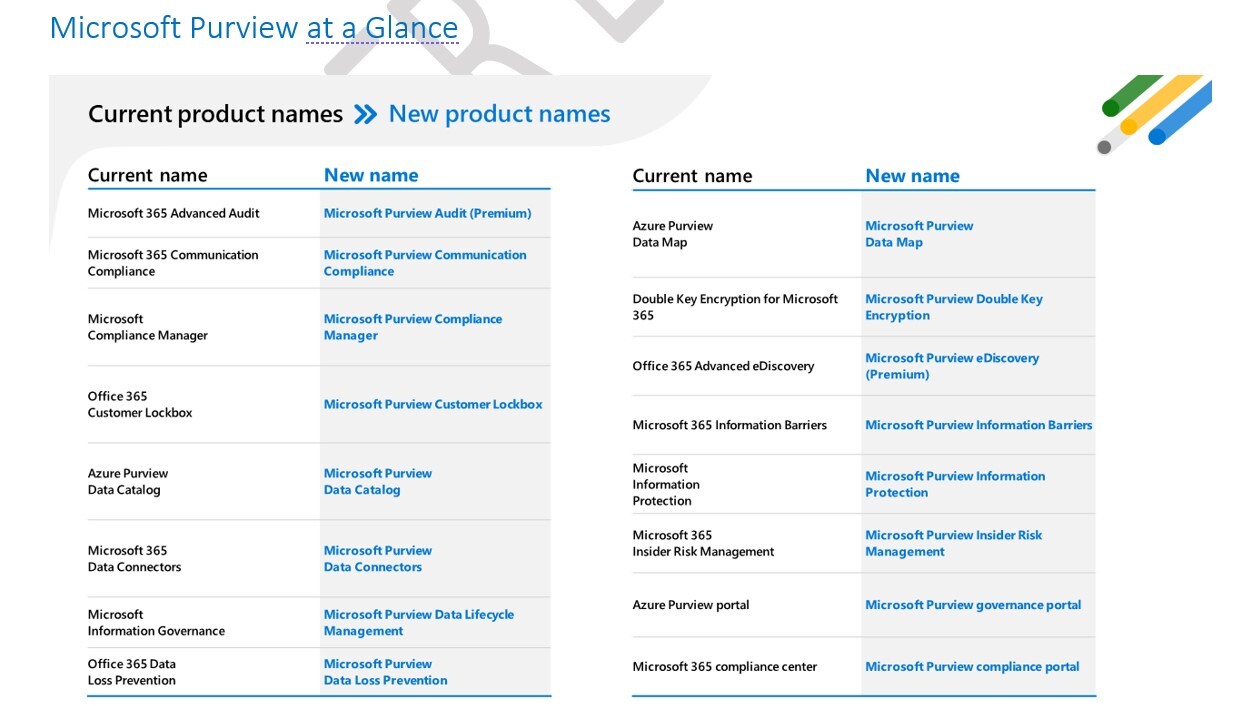Open the Microsoft Purview Audit (Premium) link
This screenshot has height=706, width=1253.
tap(427, 213)
